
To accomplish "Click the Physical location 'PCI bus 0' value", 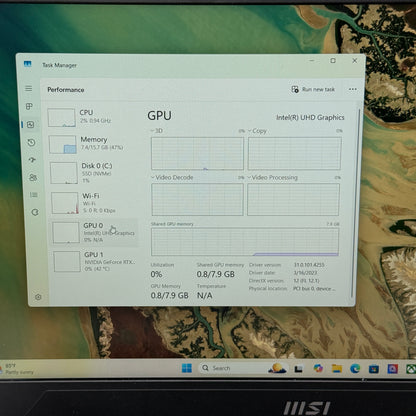I will point(314,289).
